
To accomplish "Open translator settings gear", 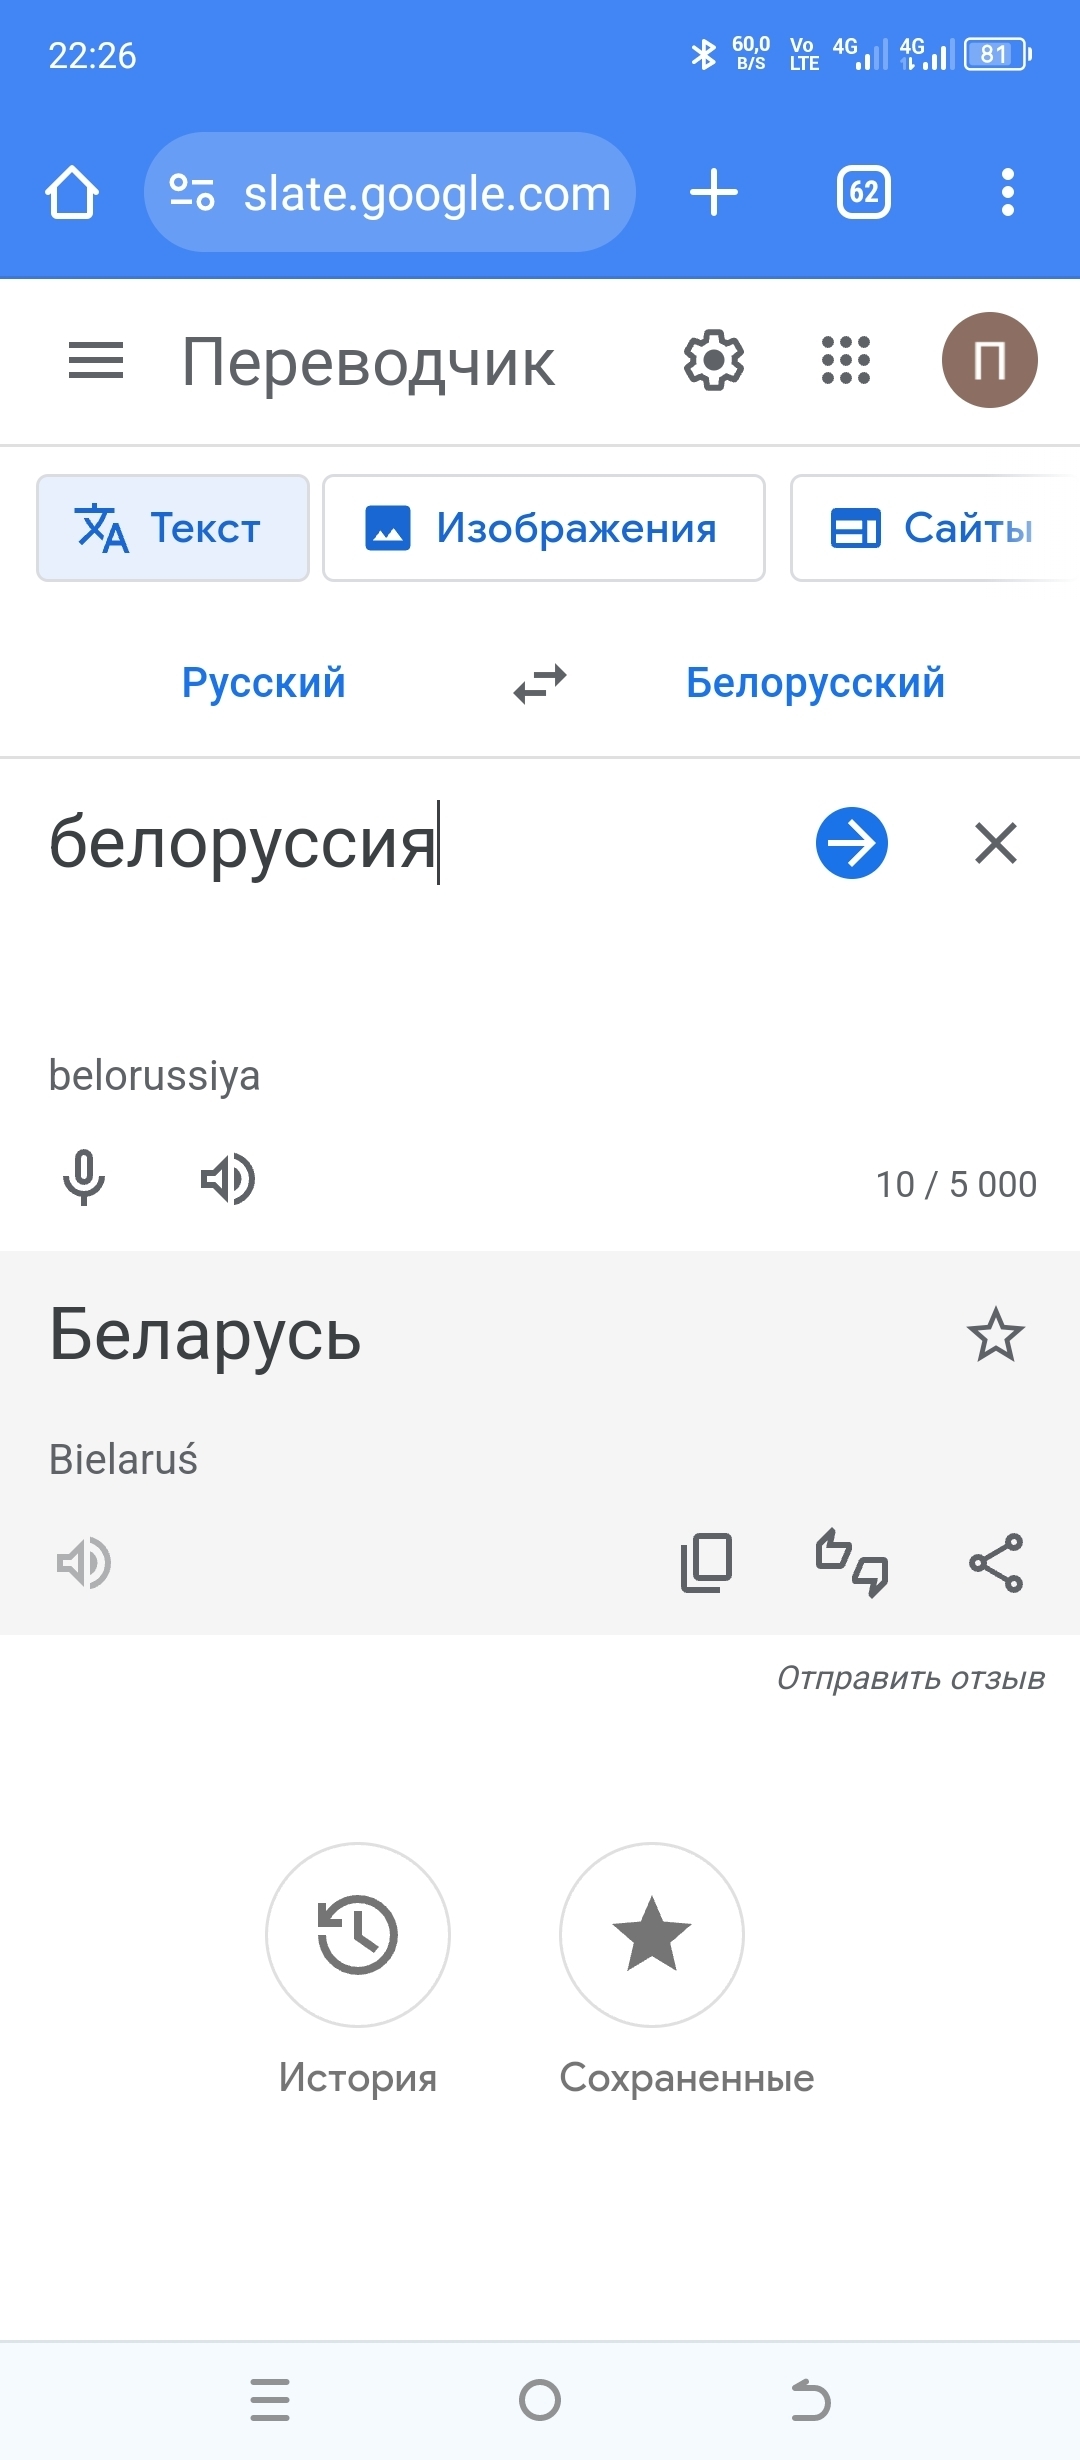I will [713, 361].
